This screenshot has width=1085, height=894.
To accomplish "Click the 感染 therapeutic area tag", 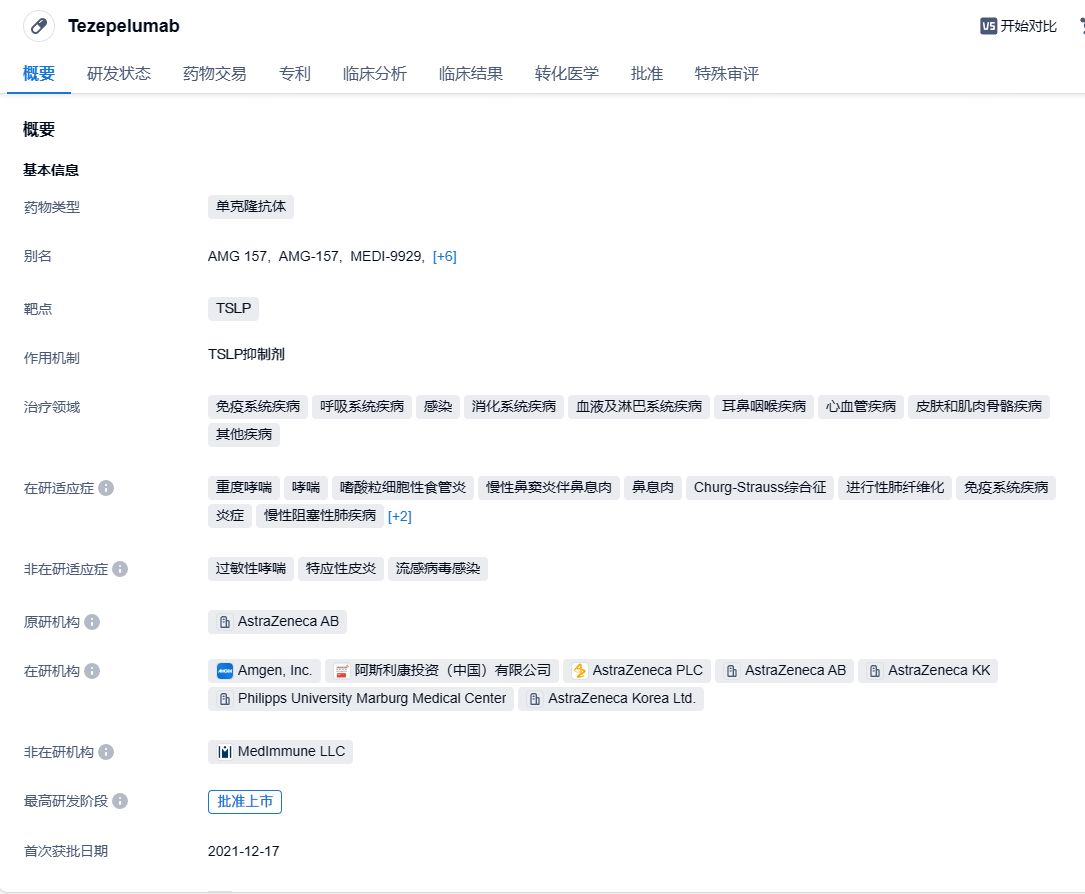I will pos(437,407).
